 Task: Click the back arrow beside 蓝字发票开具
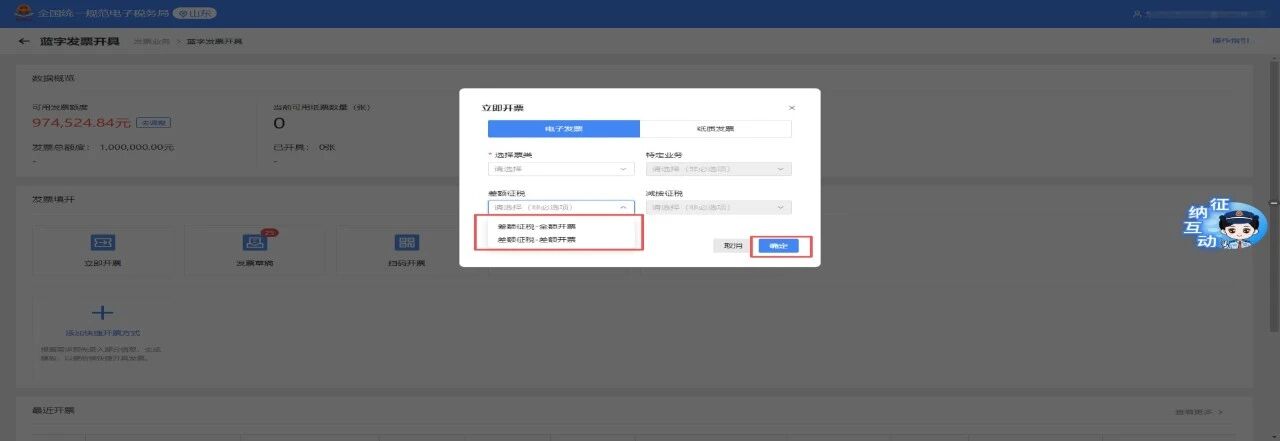[24, 41]
